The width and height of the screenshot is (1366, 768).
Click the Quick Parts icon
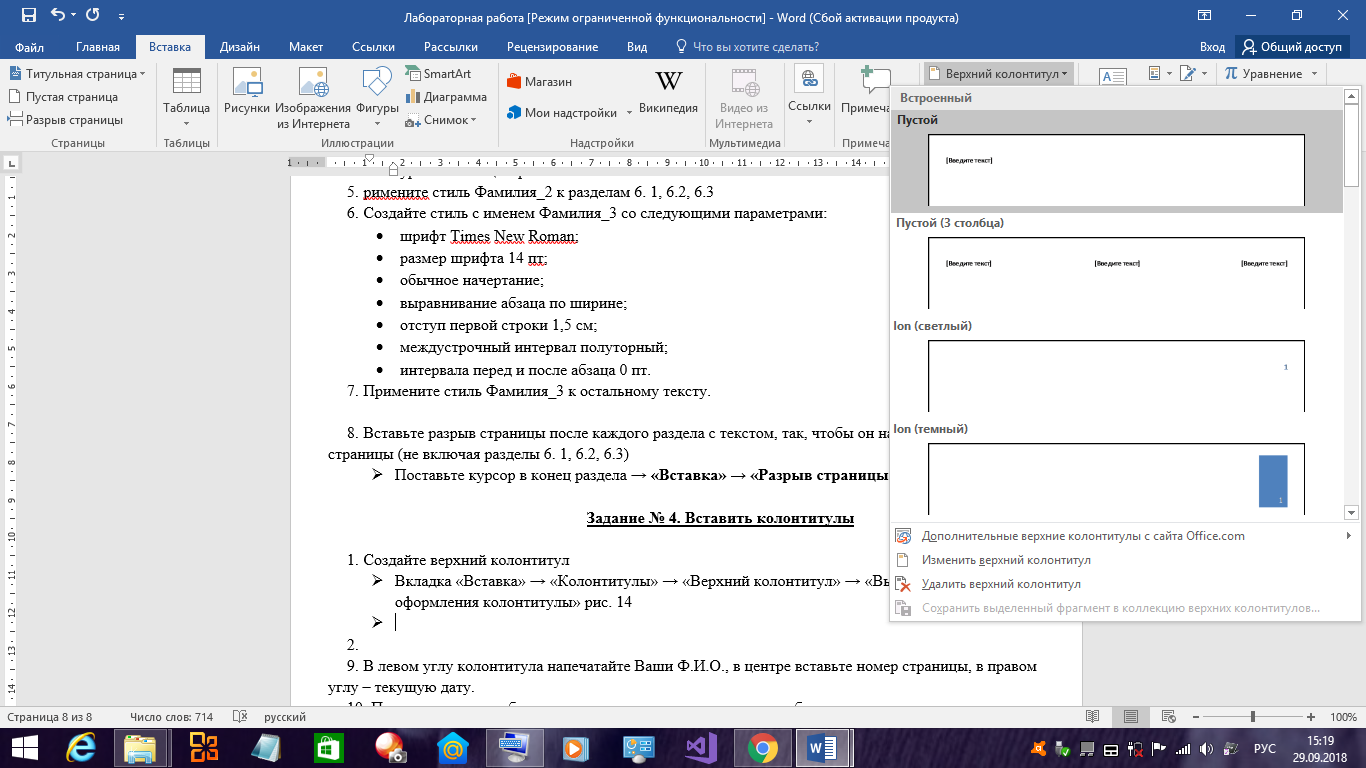[x=1158, y=74]
